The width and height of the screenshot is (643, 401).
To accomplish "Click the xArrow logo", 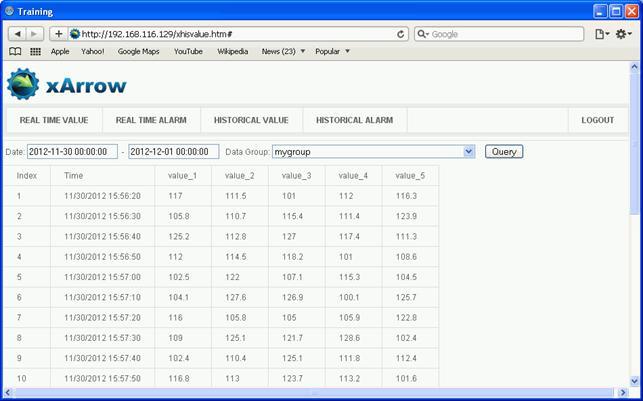I will tap(66, 84).
